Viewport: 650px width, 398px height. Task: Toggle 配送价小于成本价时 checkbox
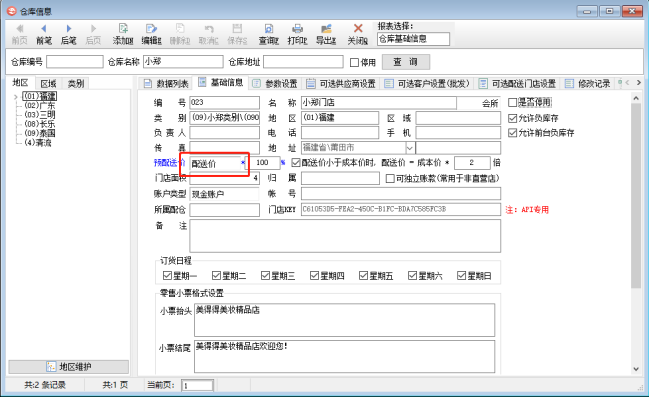[296, 163]
